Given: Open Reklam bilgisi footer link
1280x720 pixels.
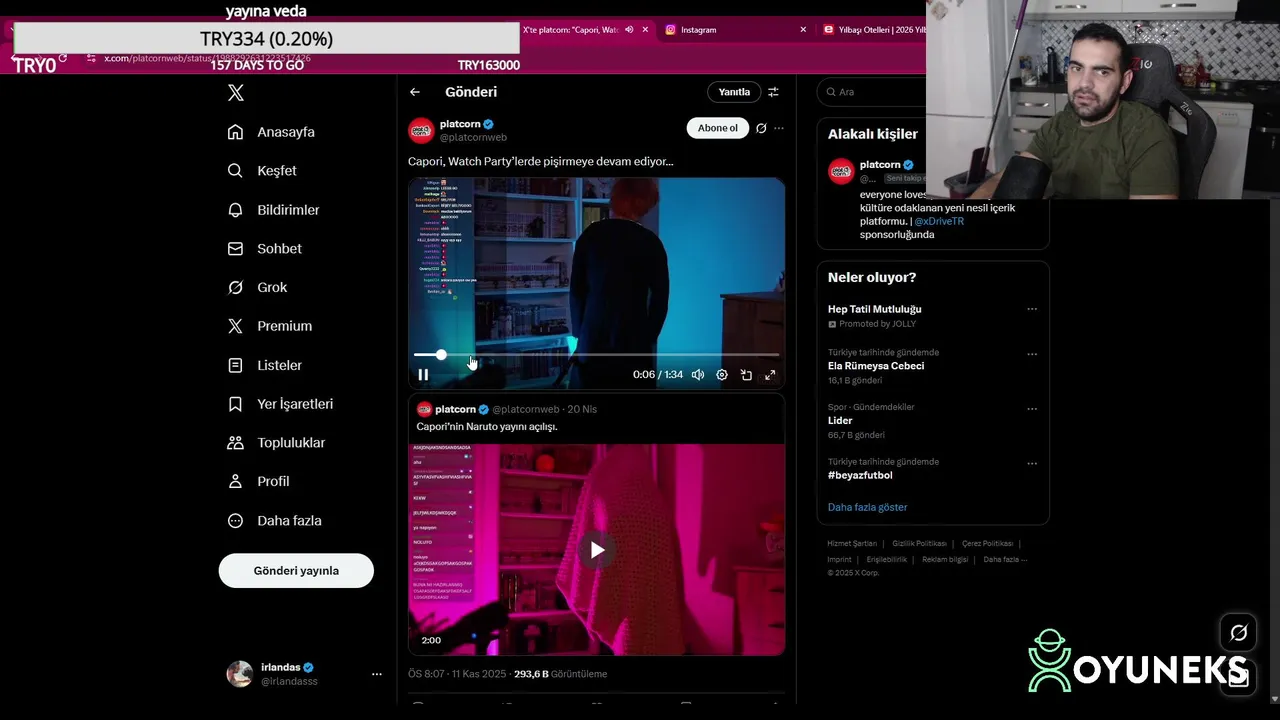Looking at the screenshot, I should pyautogui.click(x=945, y=560).
